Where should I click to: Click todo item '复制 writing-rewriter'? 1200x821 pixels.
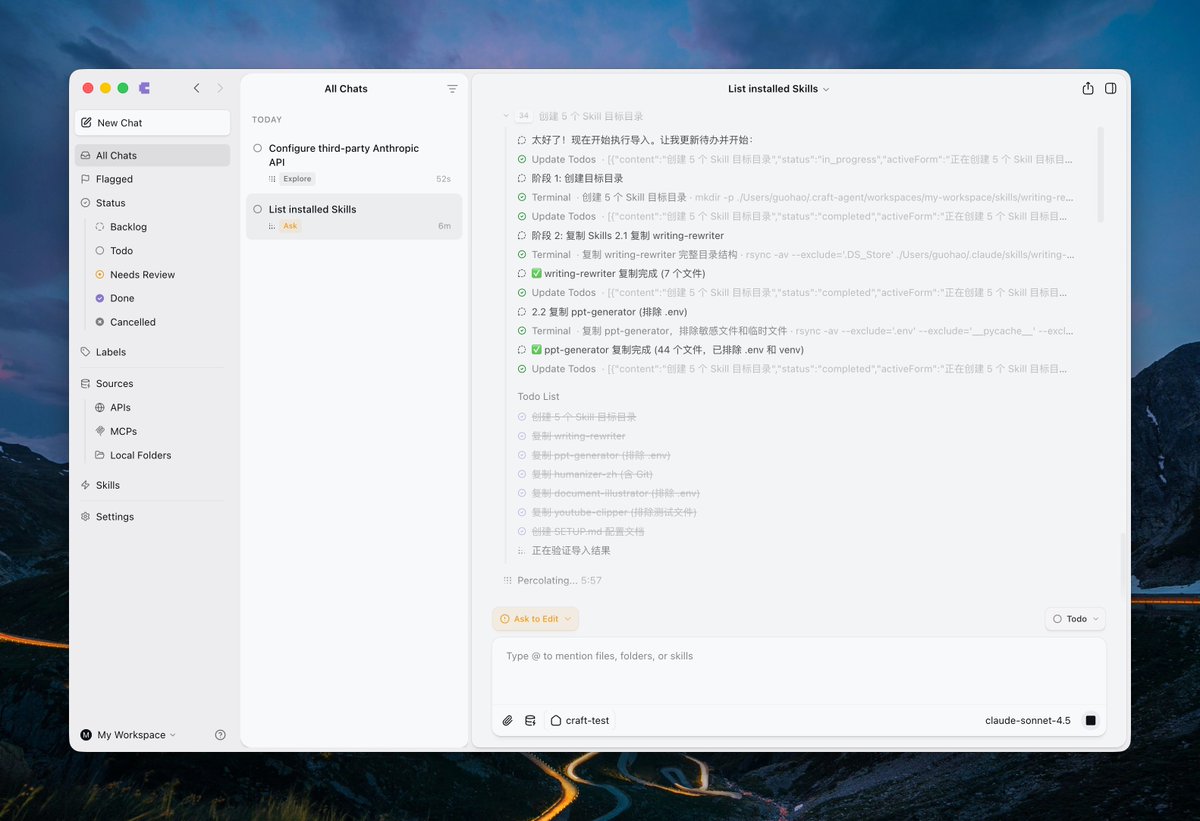point(578,436)
